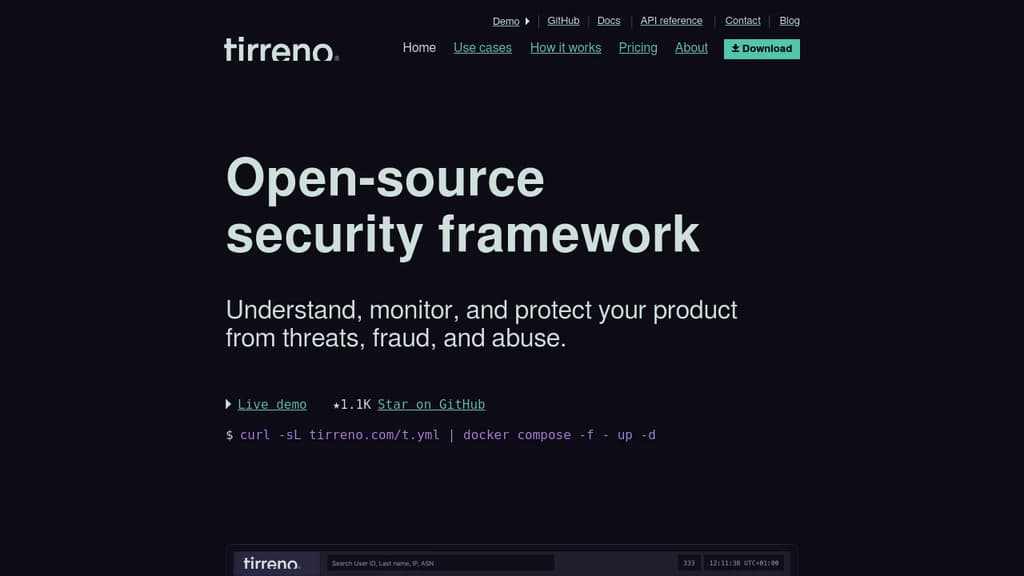Open the Demo link in top bar

(x=506, y=21)
